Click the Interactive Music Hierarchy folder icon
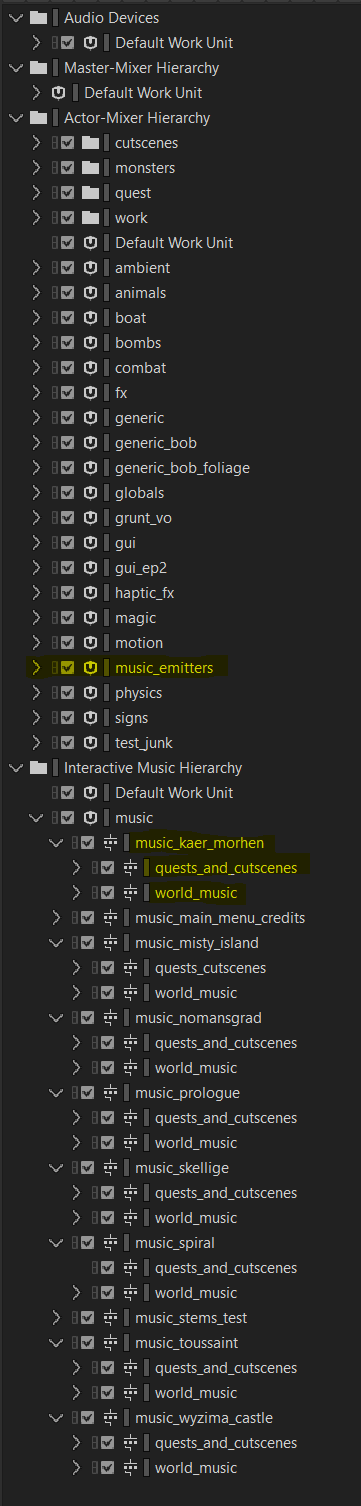The width and height of the screenshot is (361, 1506). (39, 768)
